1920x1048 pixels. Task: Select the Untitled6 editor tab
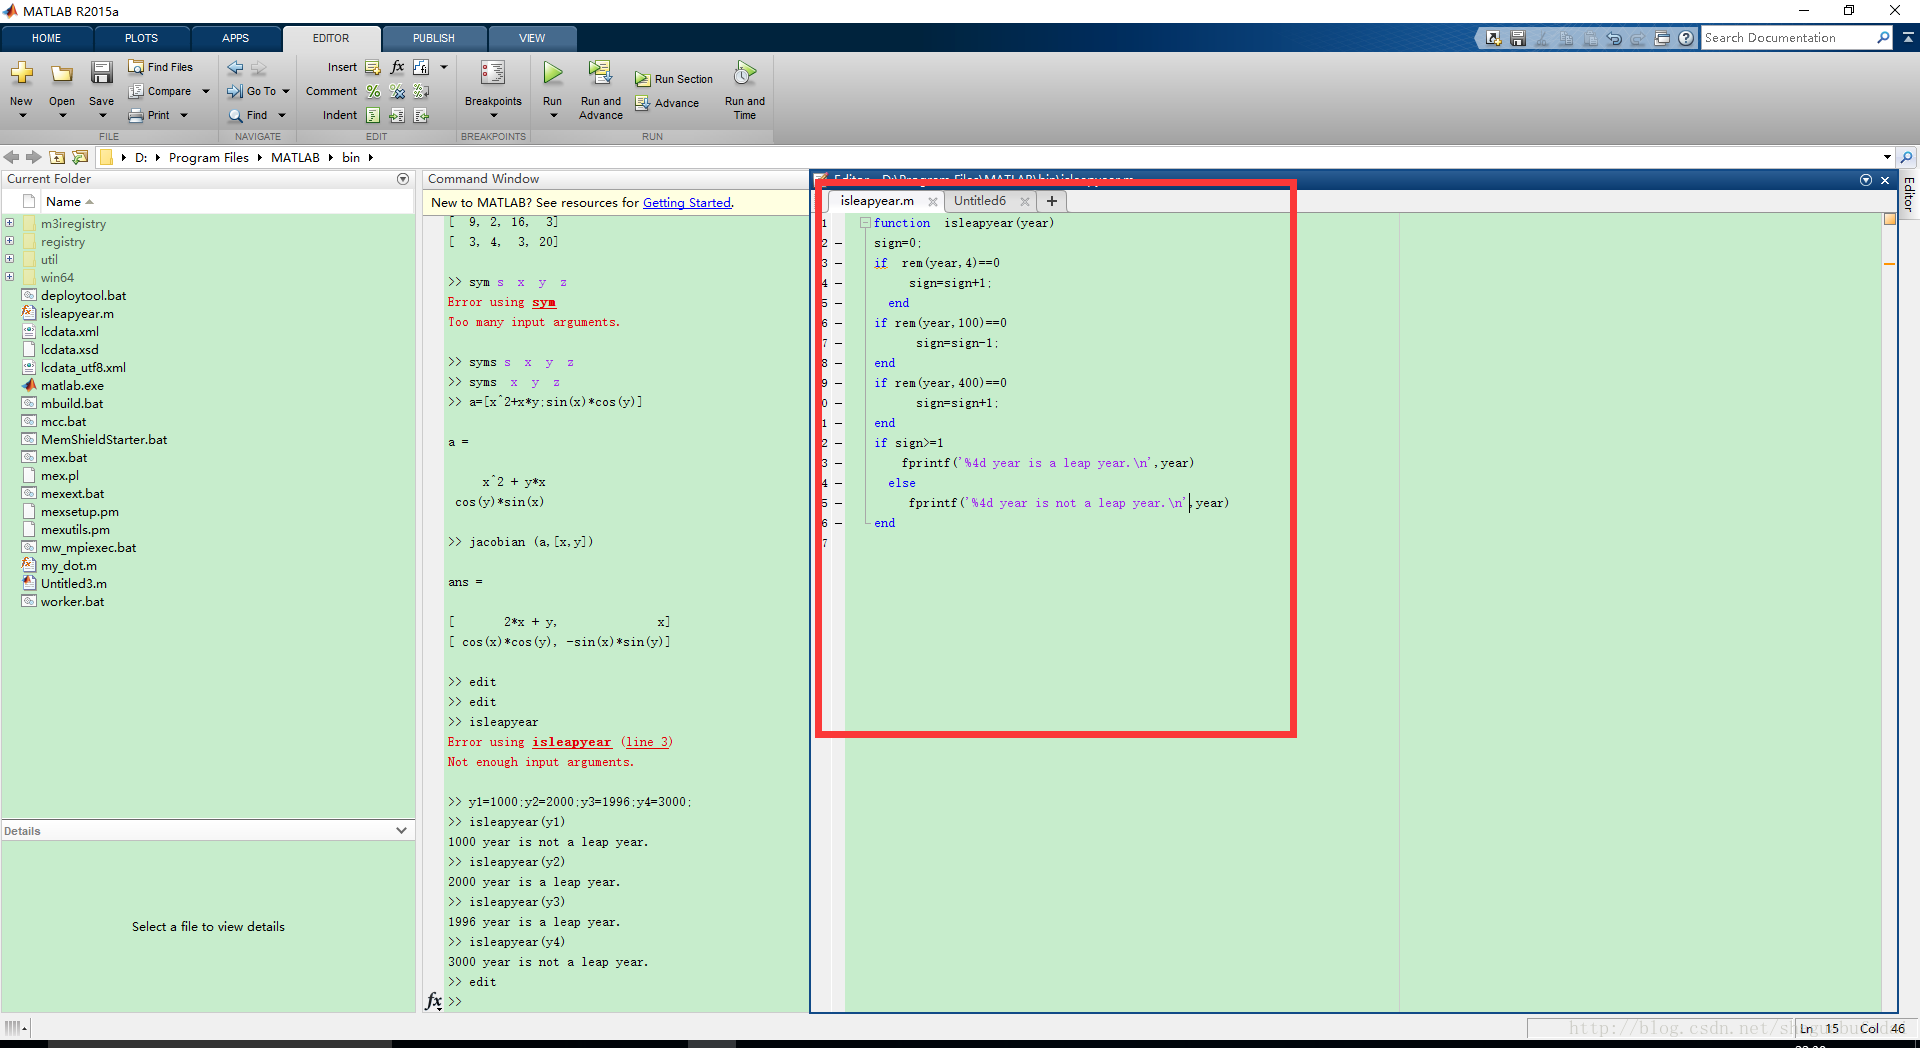click(x=980, y=201)
